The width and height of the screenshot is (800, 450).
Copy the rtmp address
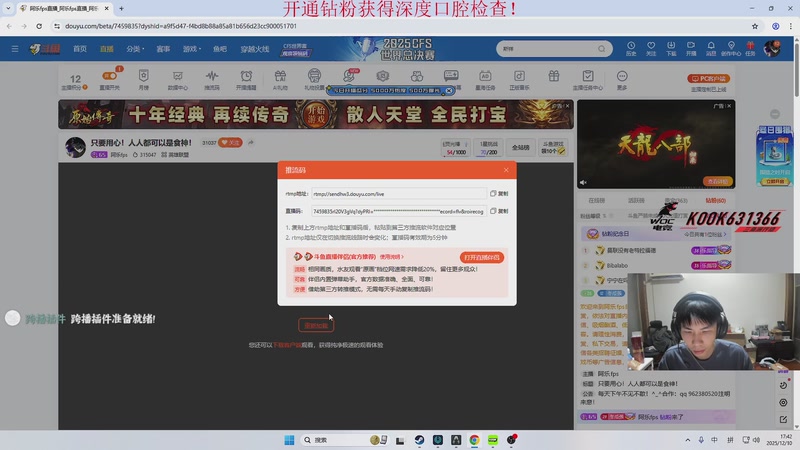coord(499,194)
